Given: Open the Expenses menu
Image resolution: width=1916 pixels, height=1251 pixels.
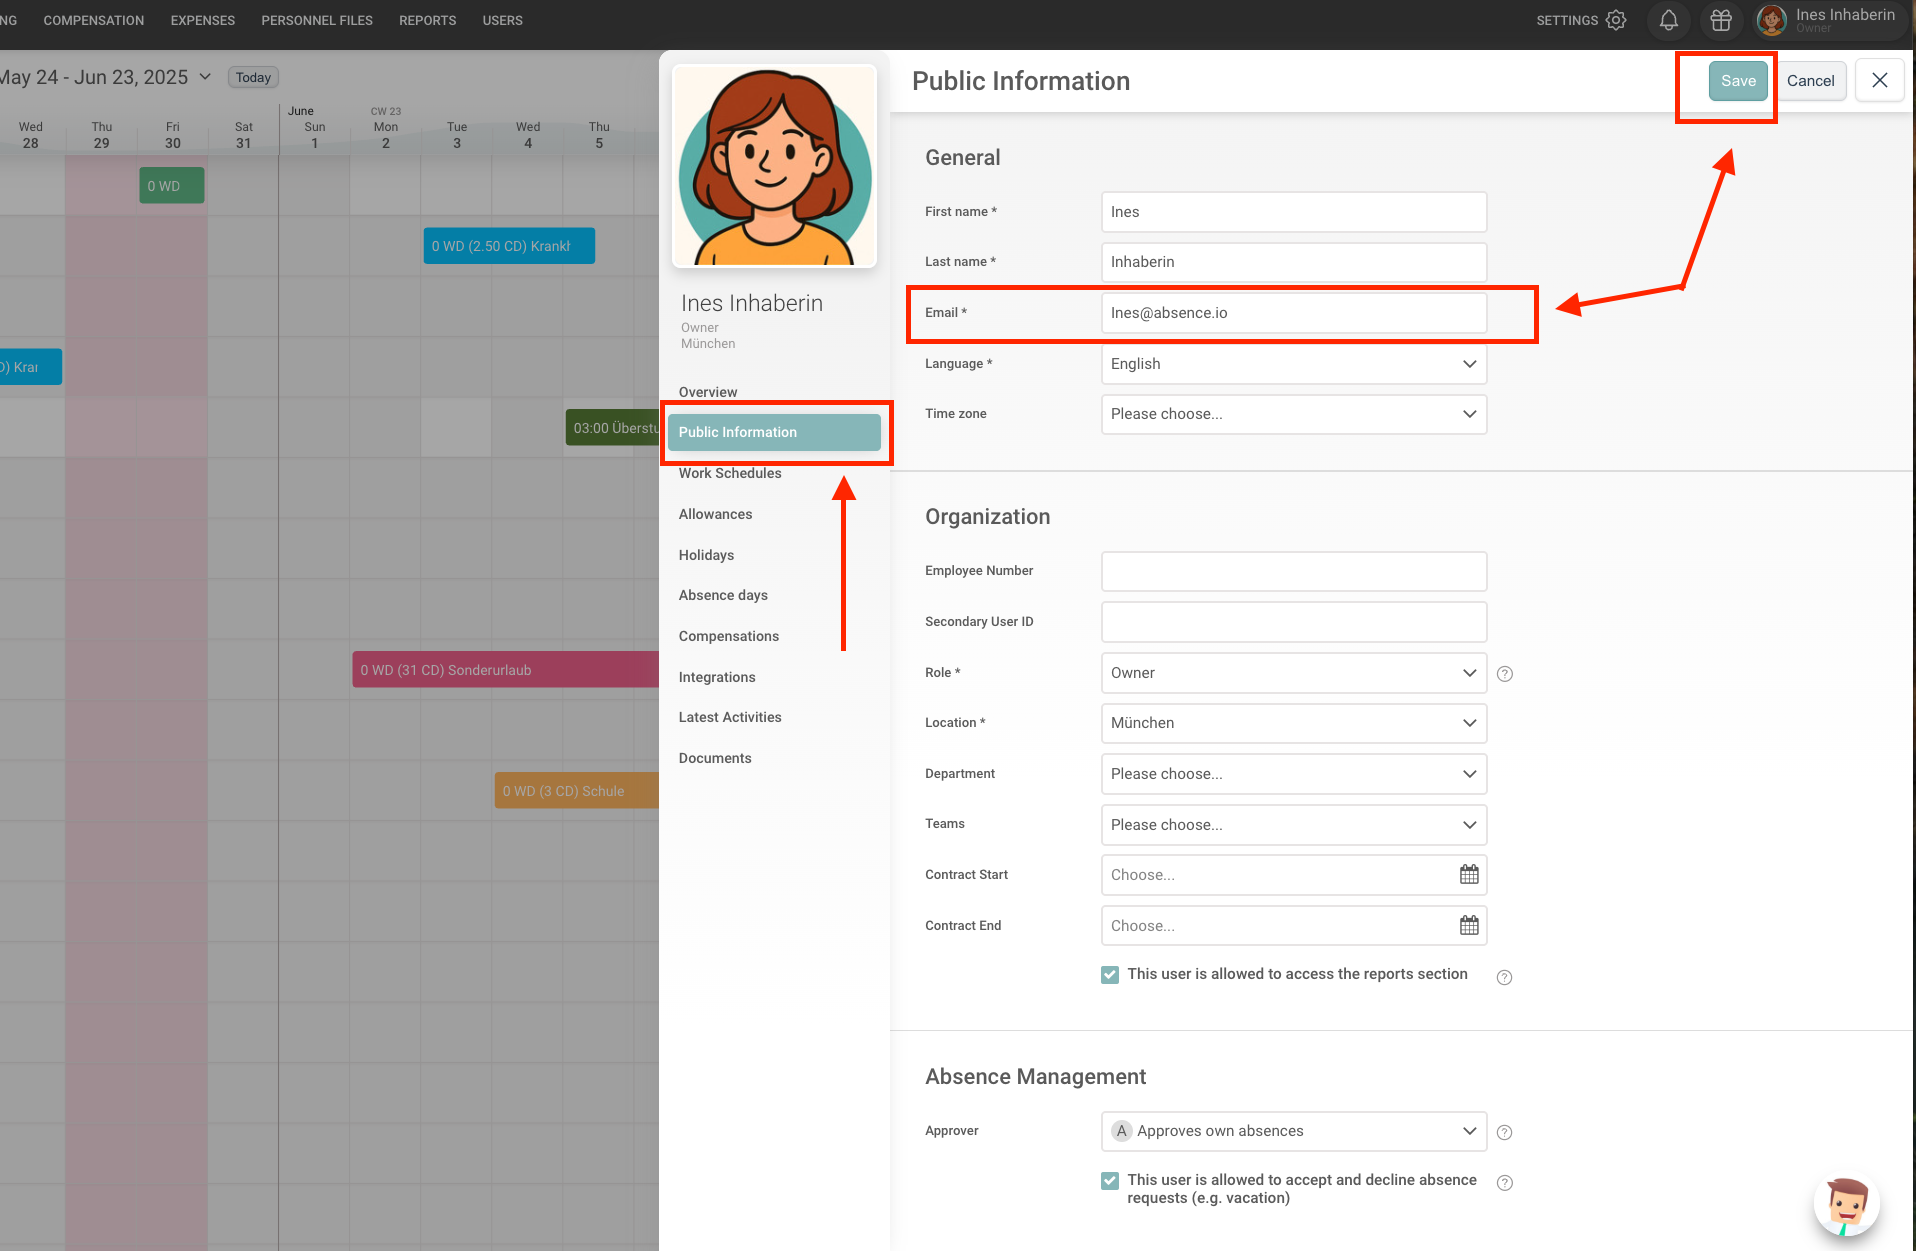Looking at the screenshot, I should click(x=203, y=20).
